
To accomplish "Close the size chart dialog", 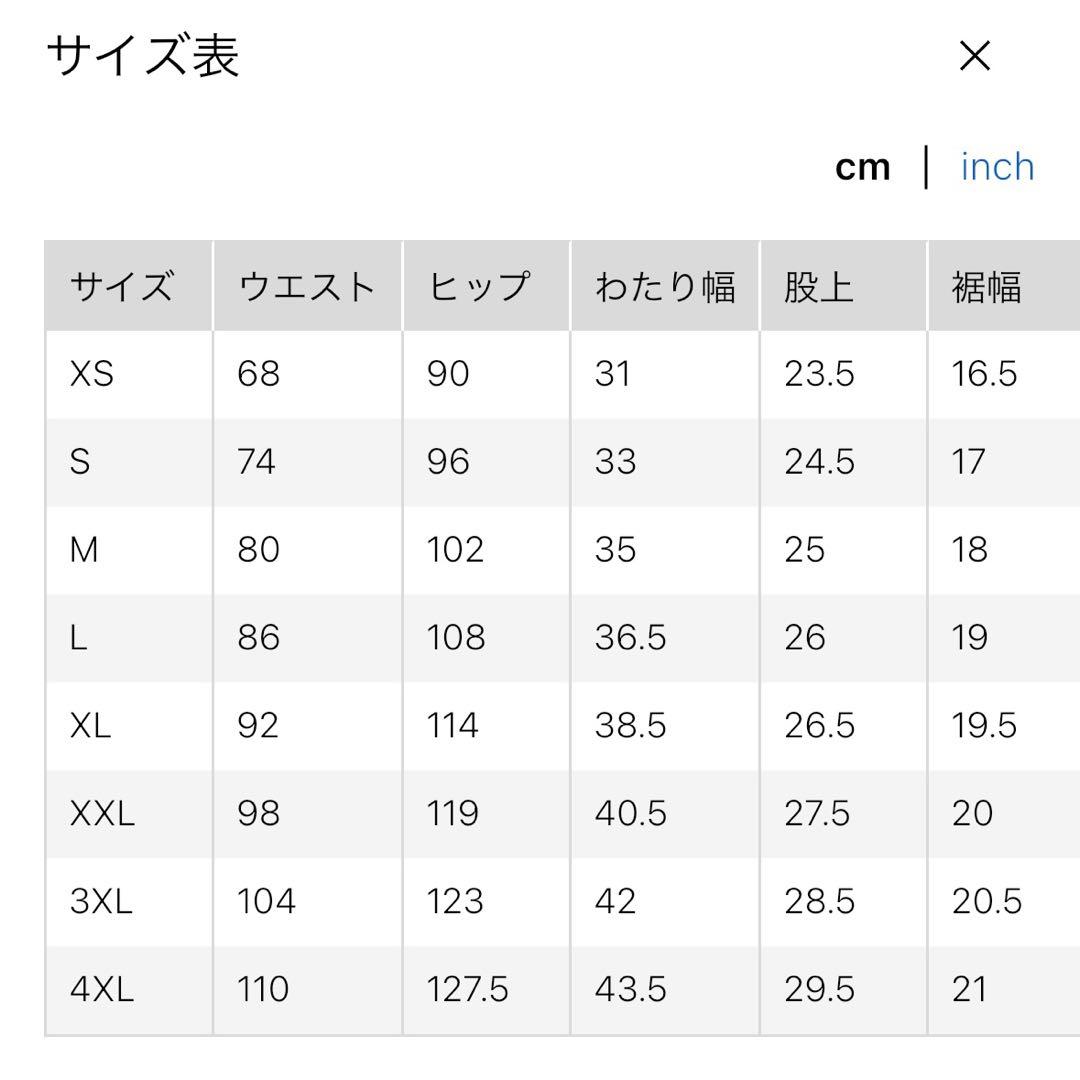I will 974,57.
